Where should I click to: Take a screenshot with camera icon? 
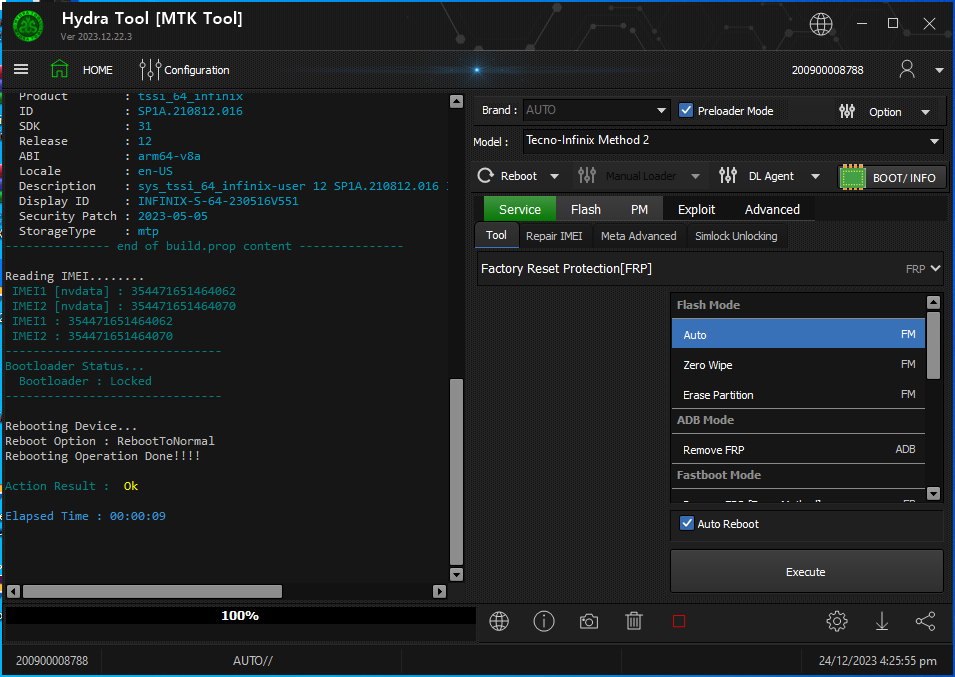click(588, 622)
